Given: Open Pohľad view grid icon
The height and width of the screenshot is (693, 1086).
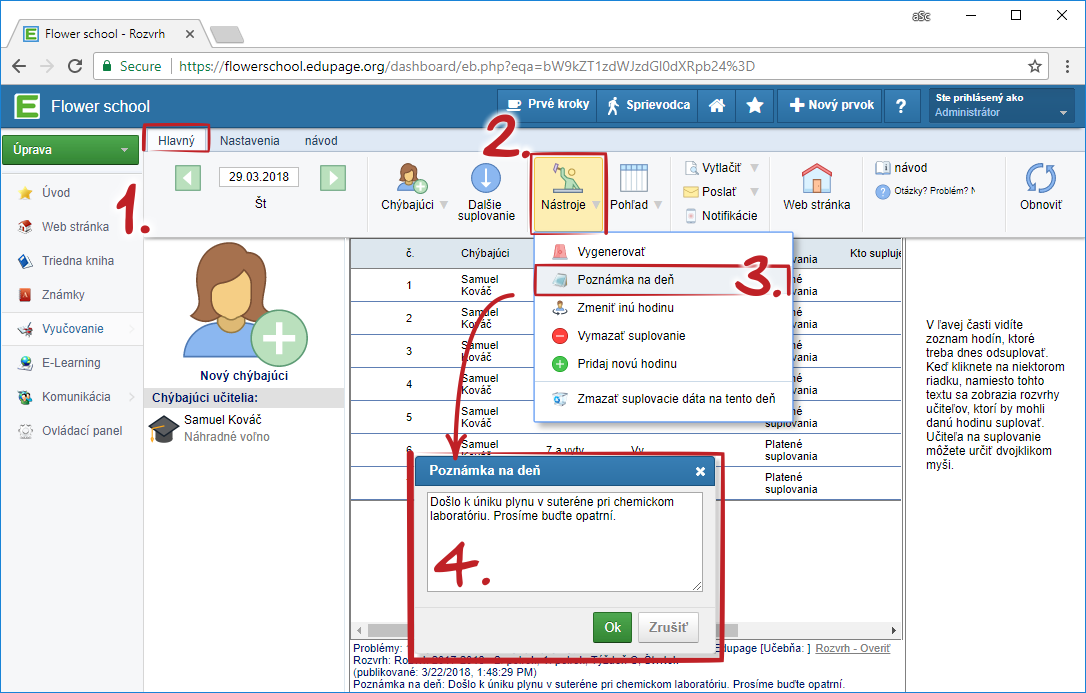Looking at the screenshot, I should [634, 178].
